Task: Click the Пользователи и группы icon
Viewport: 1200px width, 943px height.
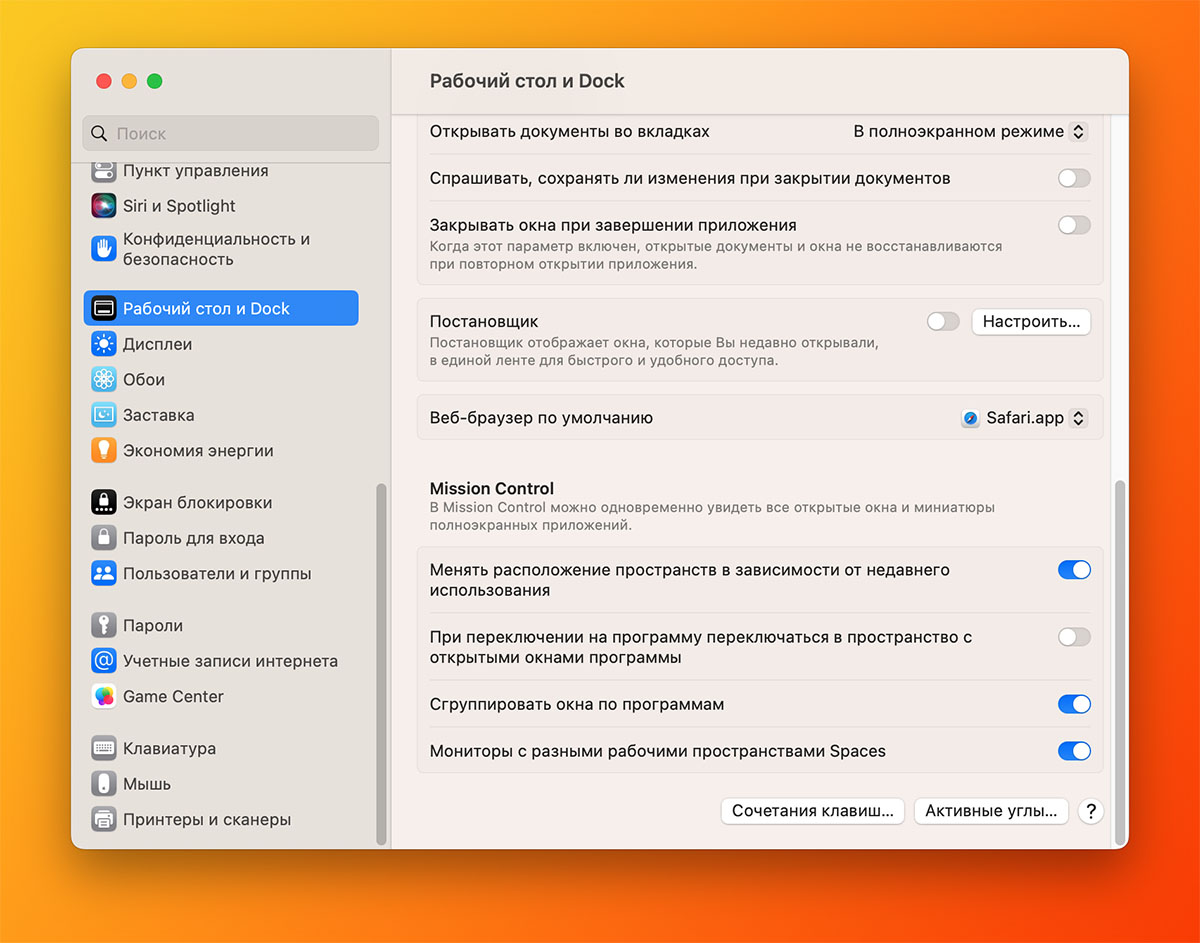Action: [x=104, y=574]
